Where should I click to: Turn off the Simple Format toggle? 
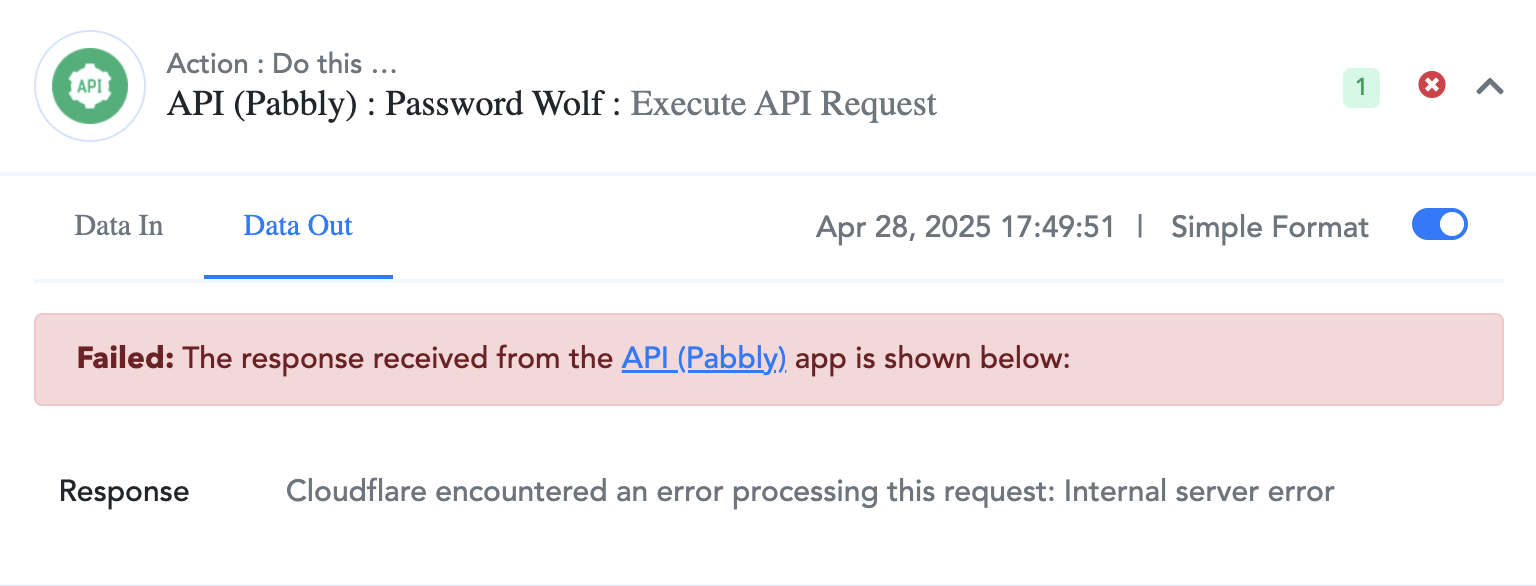(x=1439, y=225)
